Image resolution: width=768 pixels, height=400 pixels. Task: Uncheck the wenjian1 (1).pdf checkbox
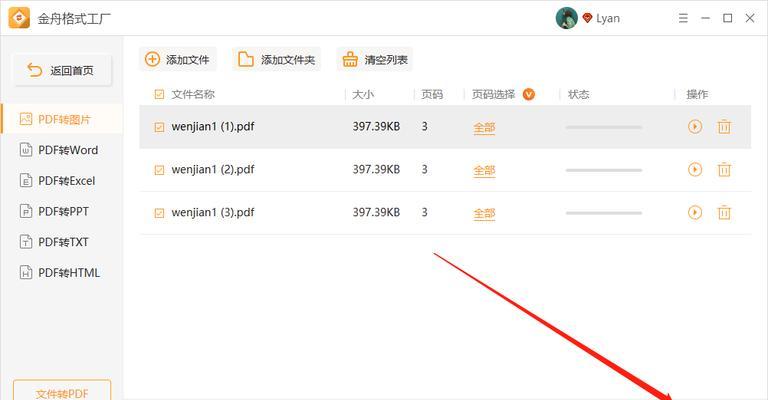pos(159,127)
